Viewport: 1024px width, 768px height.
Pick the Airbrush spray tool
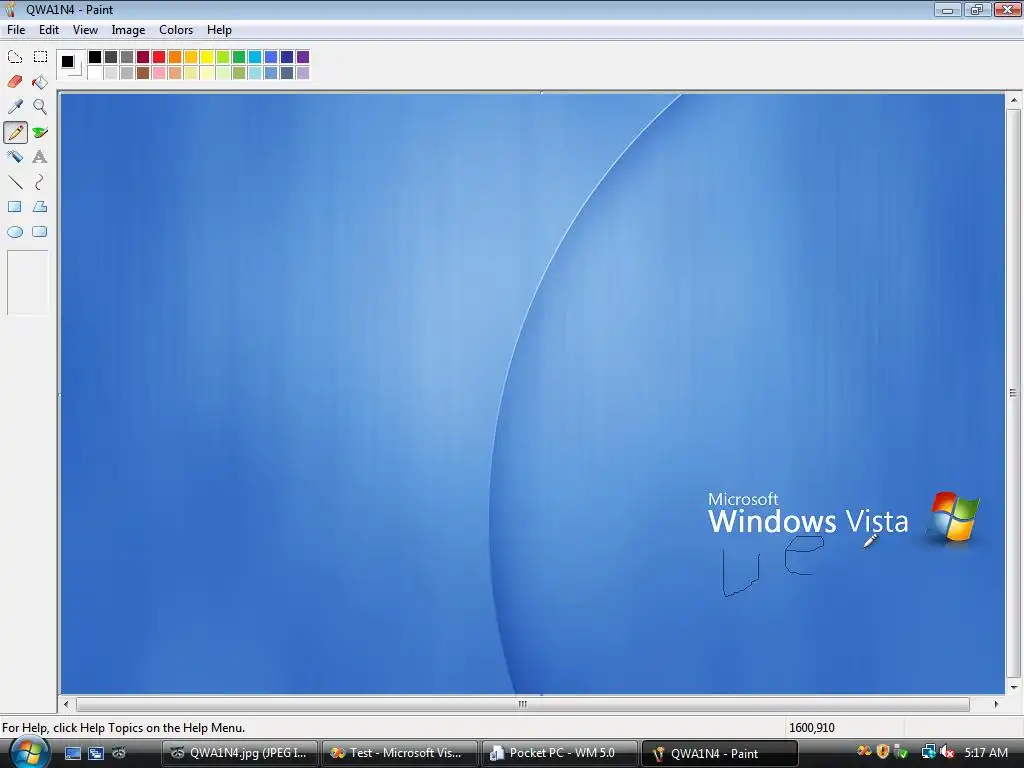15,157
